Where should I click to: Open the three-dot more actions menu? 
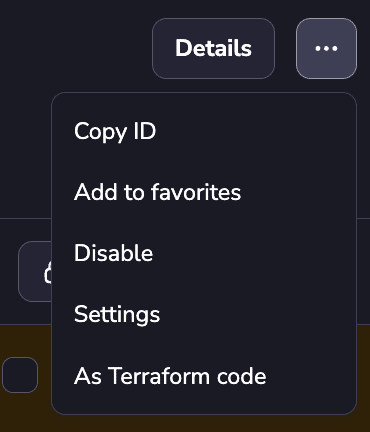(326, 49)
